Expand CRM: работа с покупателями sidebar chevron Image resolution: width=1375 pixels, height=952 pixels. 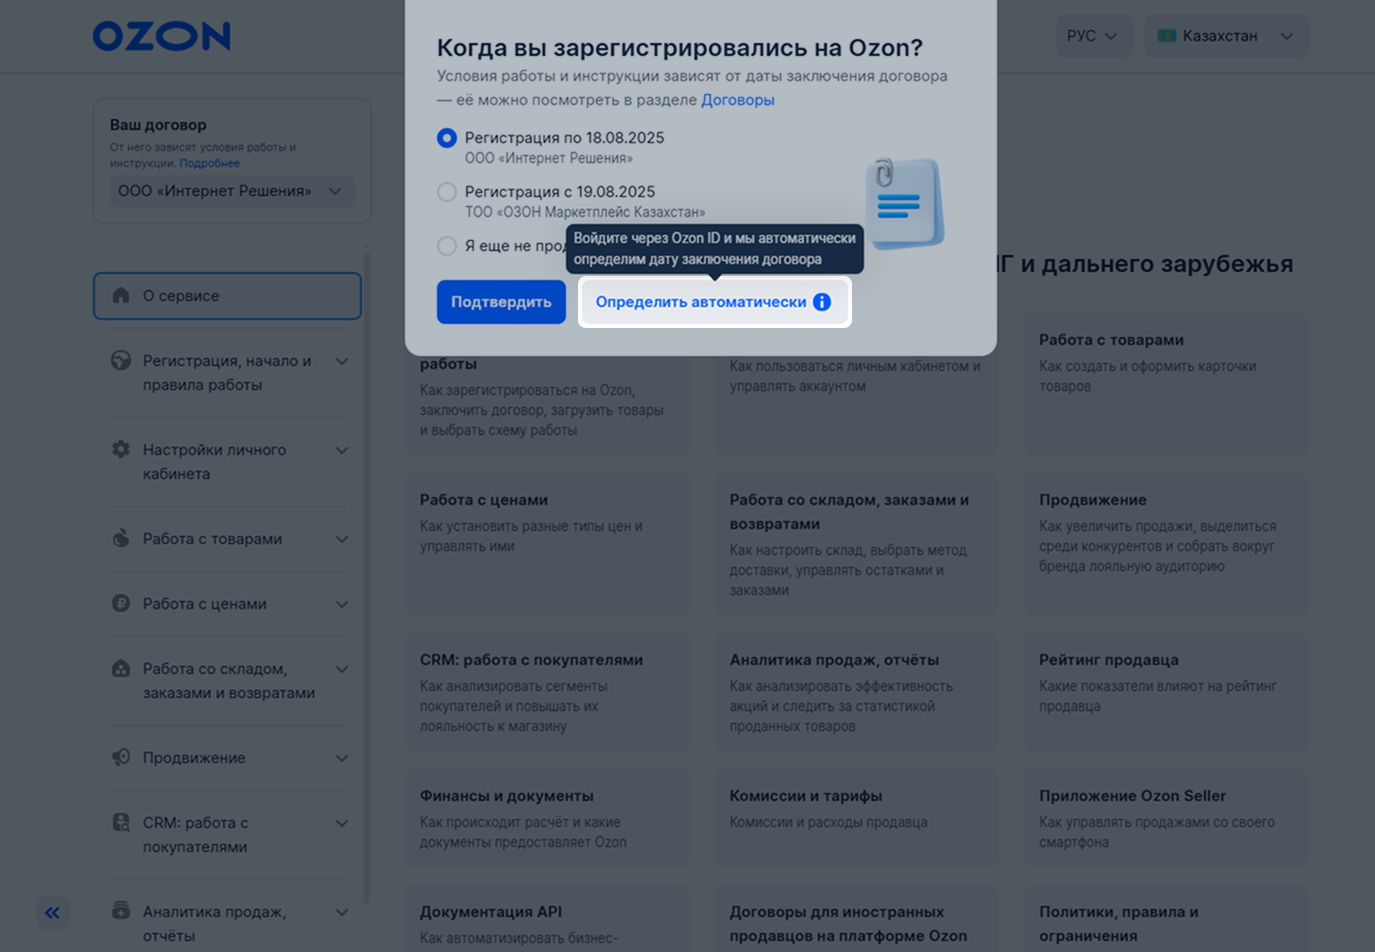tap(342, 823)
